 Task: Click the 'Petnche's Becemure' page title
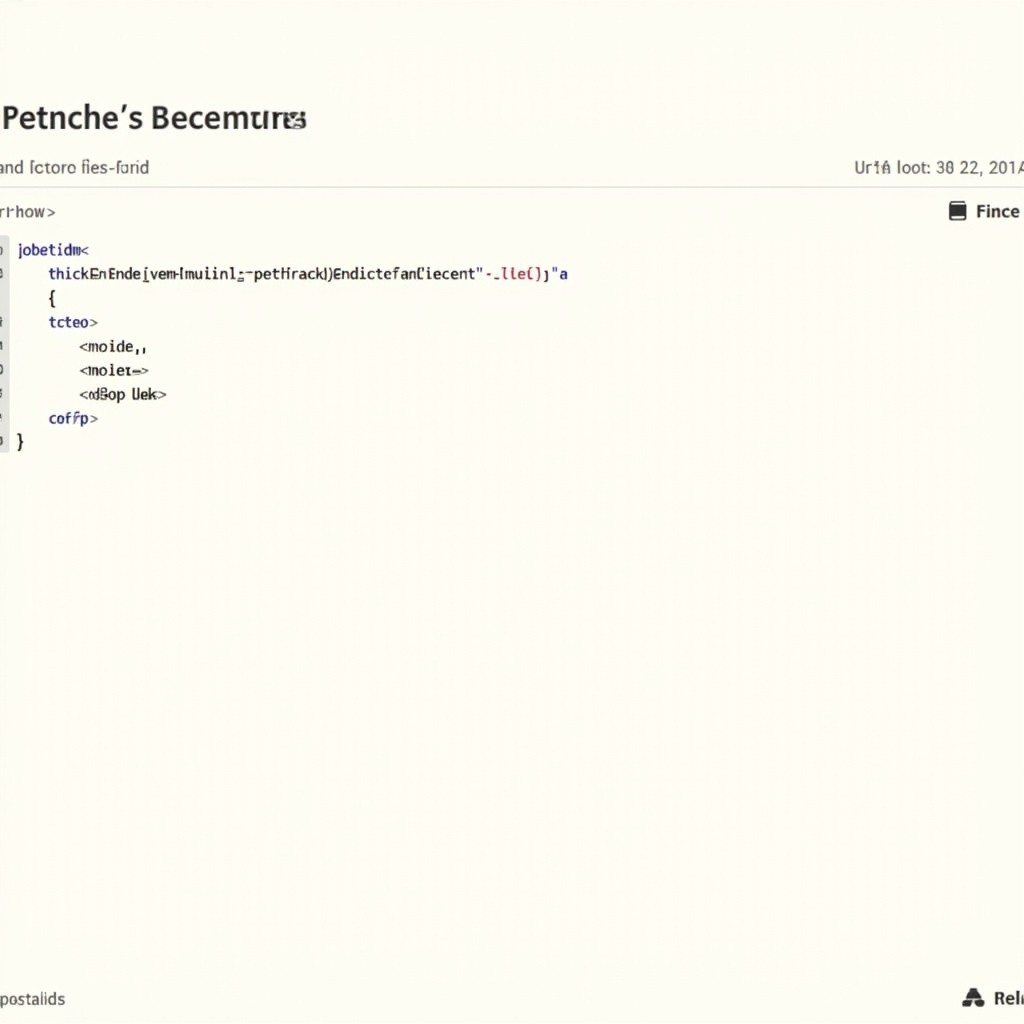[150, 118]
